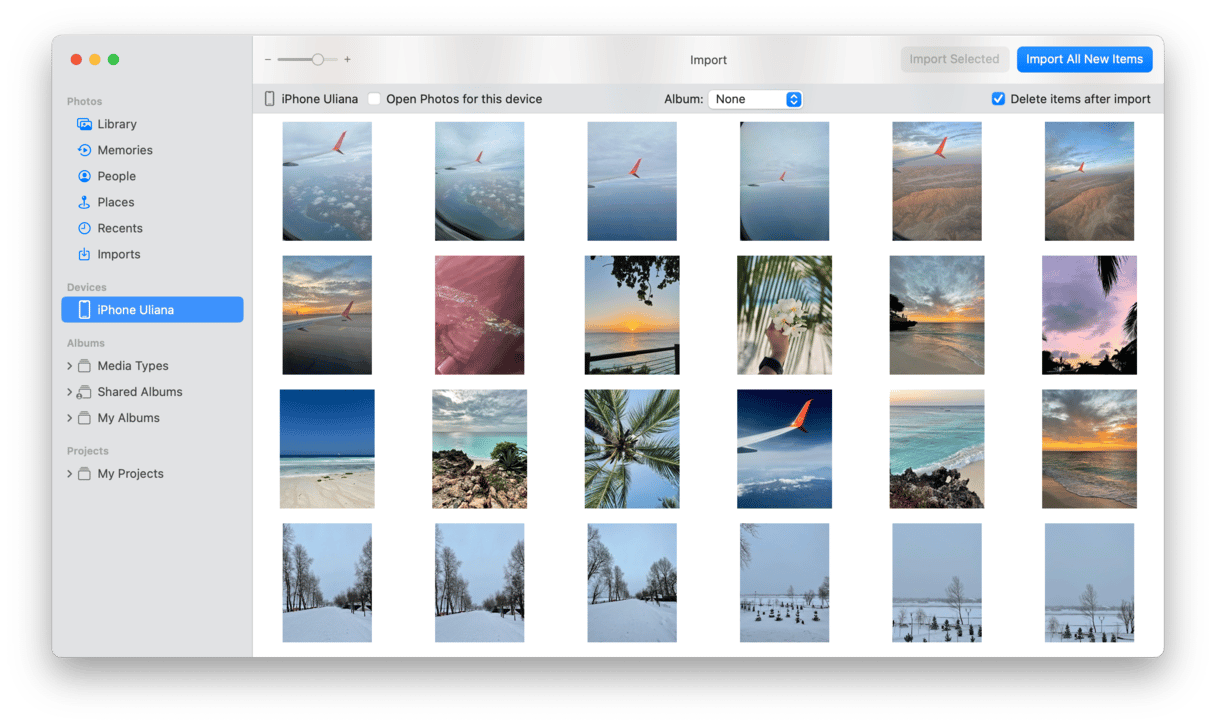Click the Memories icon

85,150
